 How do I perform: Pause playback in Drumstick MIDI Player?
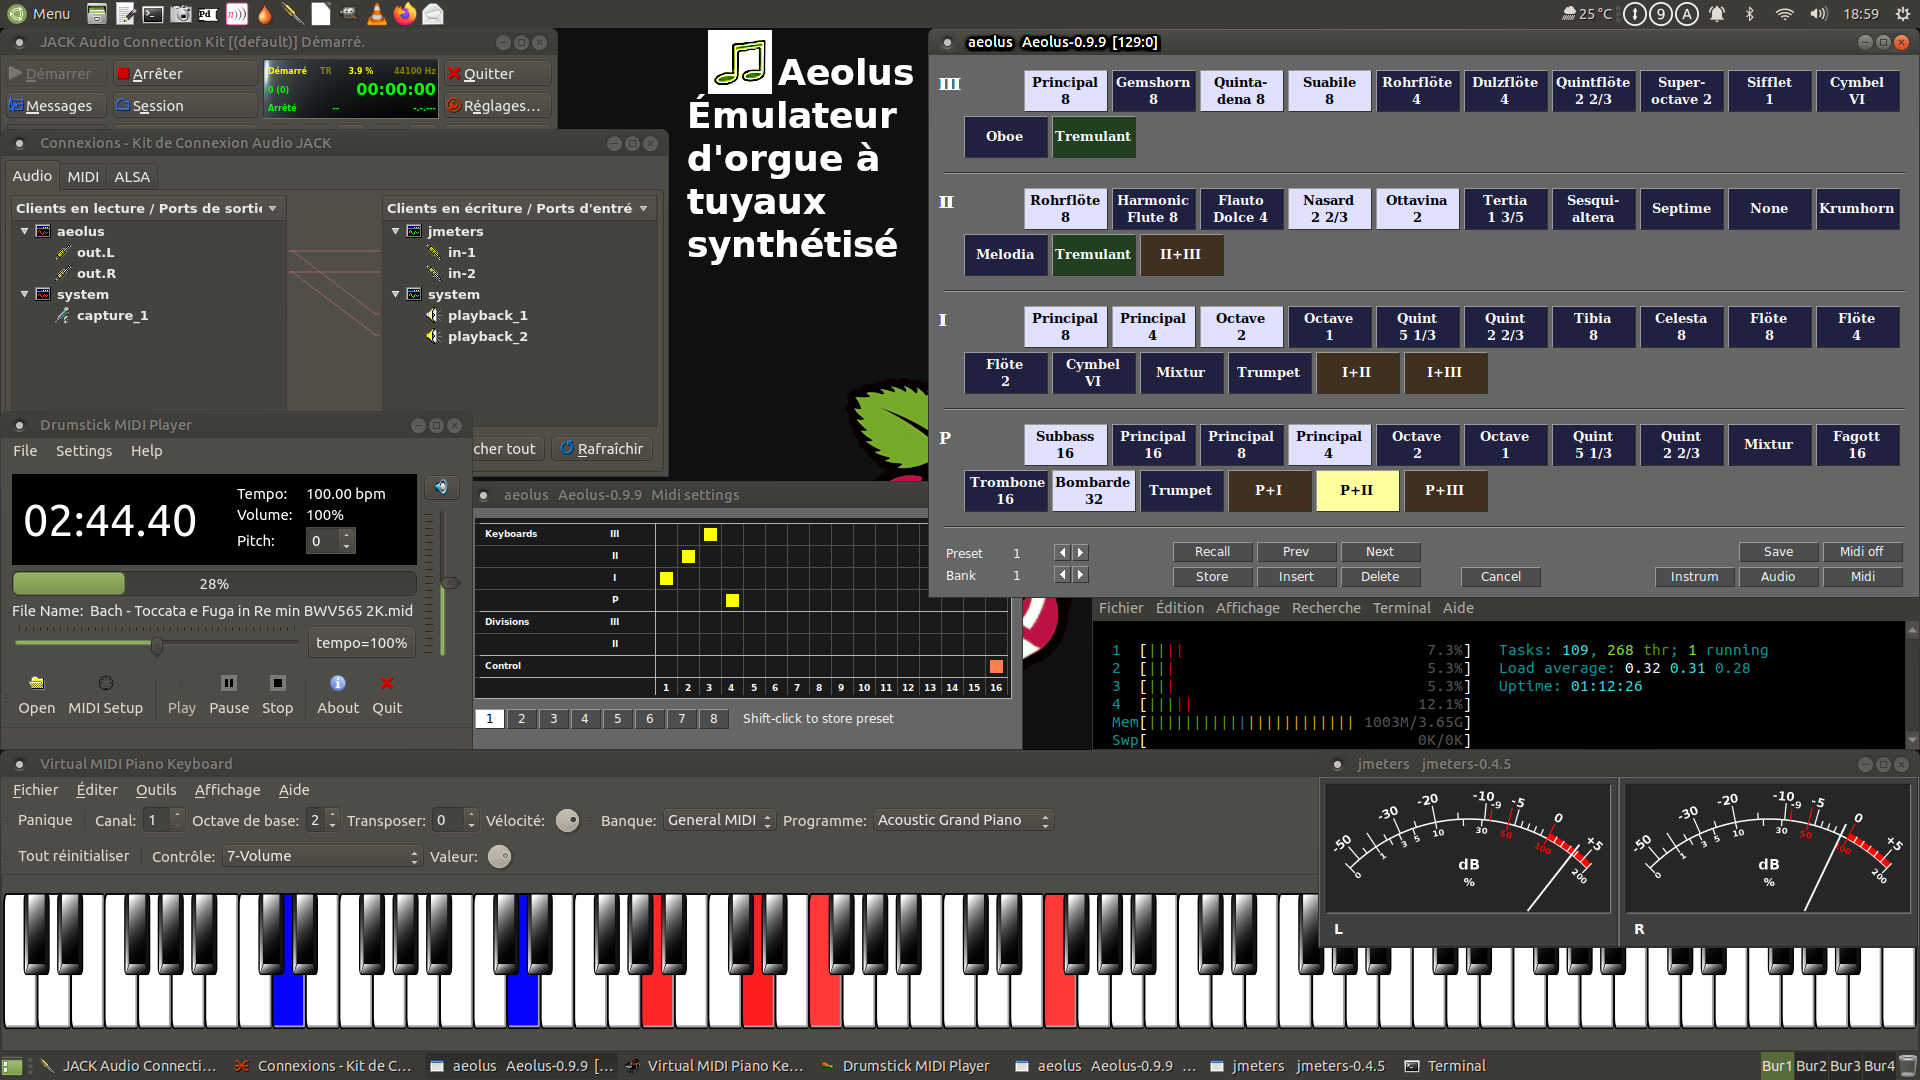(229, 694)
